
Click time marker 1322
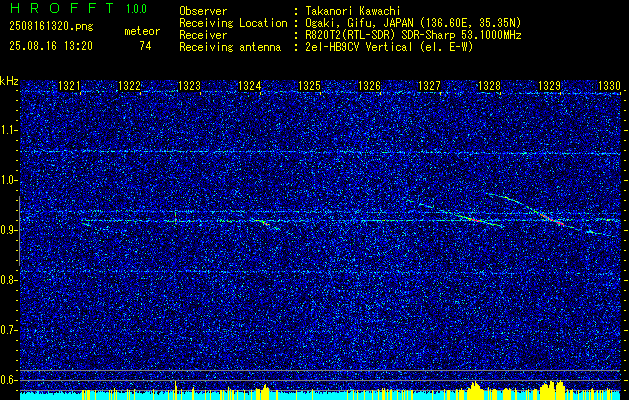click(129, 86)
